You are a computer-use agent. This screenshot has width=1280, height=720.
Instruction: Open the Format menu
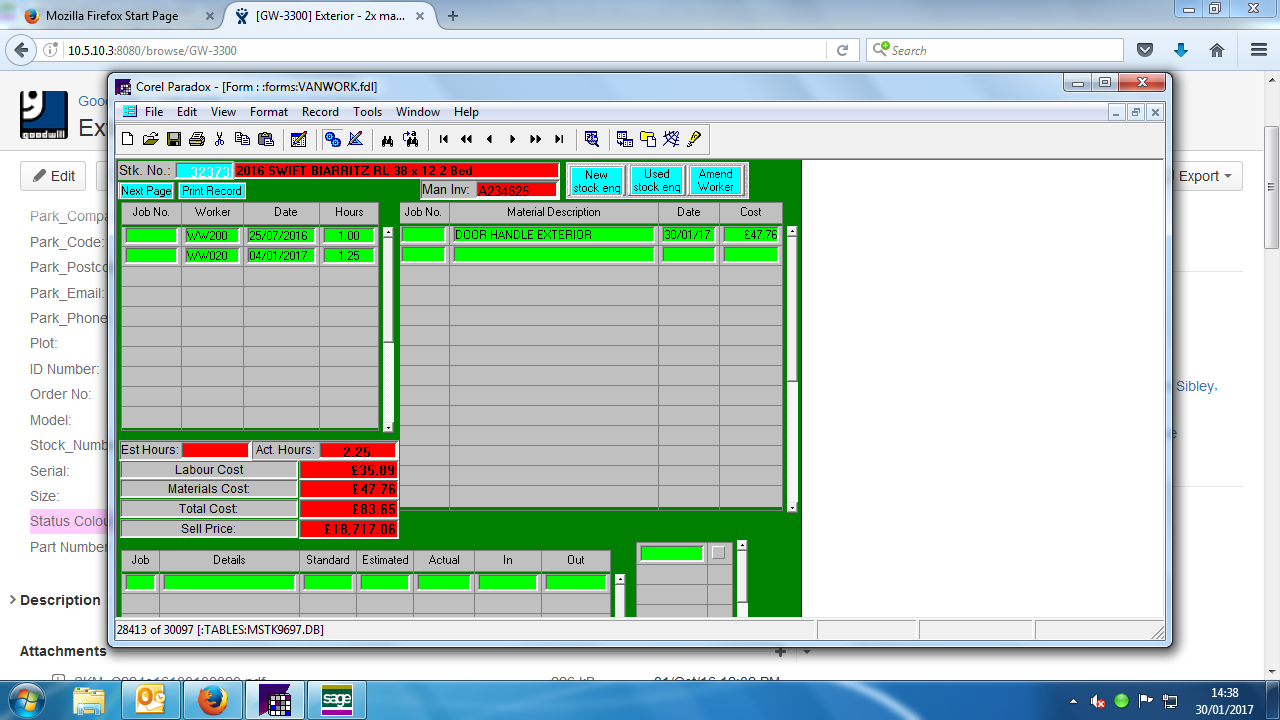(269, 112)
